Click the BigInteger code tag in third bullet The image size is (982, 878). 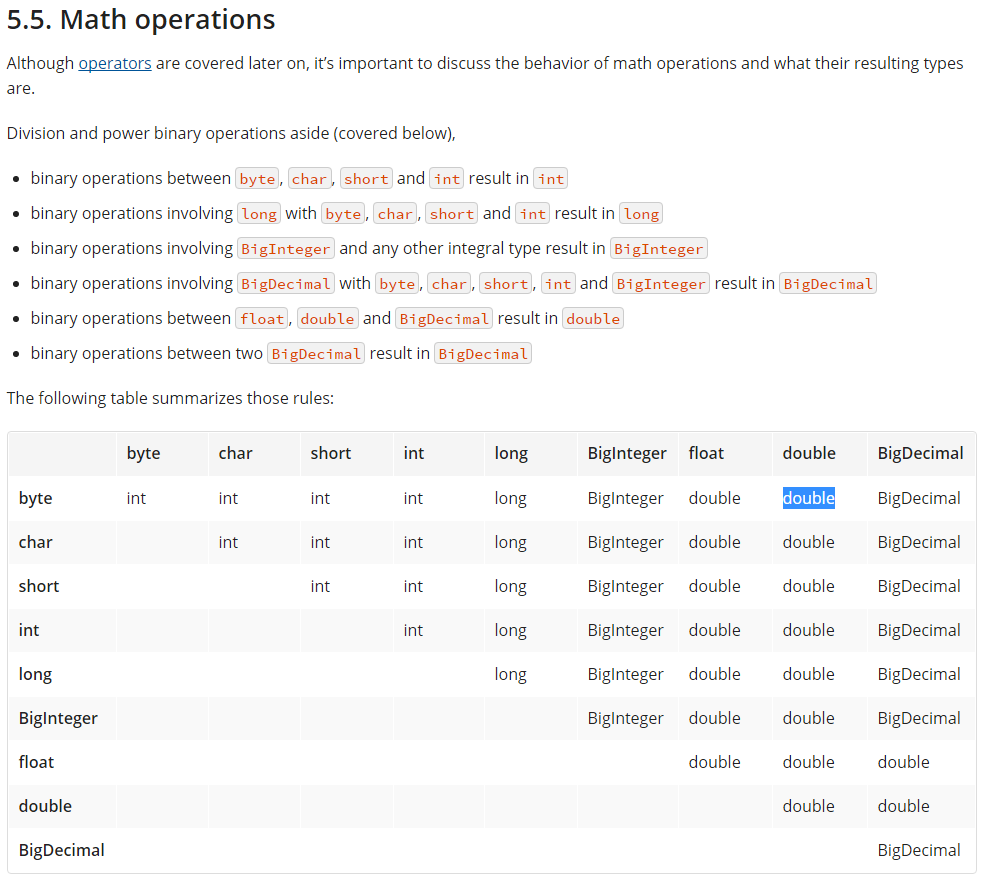coord(285,248)
